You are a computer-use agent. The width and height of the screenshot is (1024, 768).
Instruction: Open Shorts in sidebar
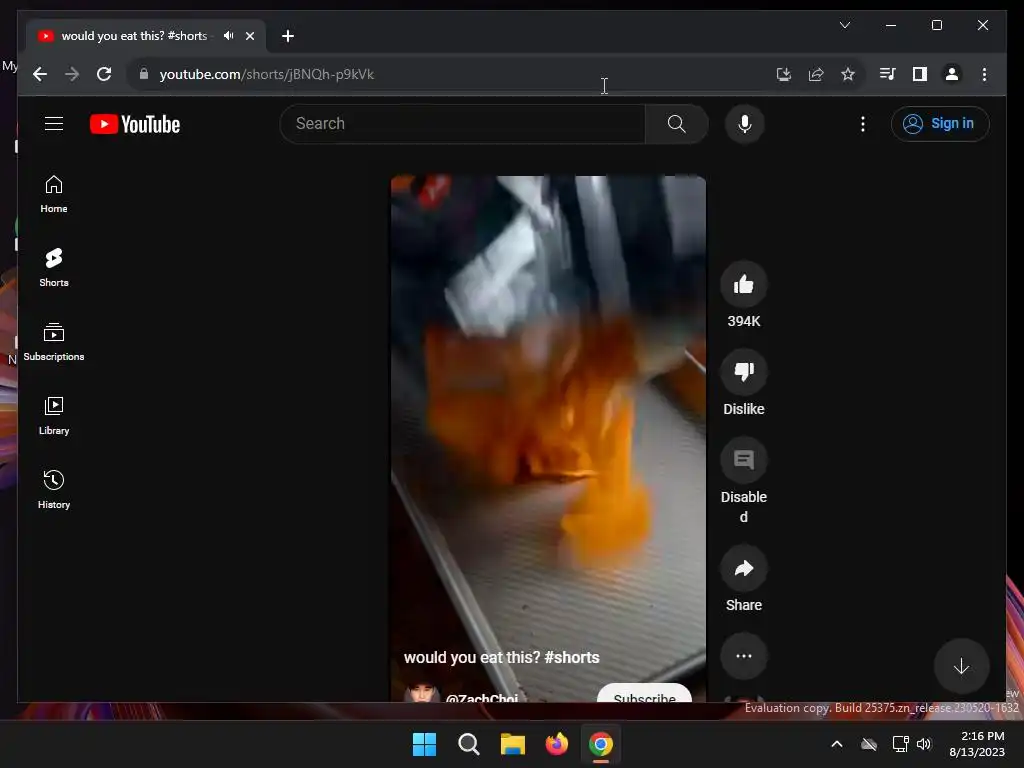point(54,268)
